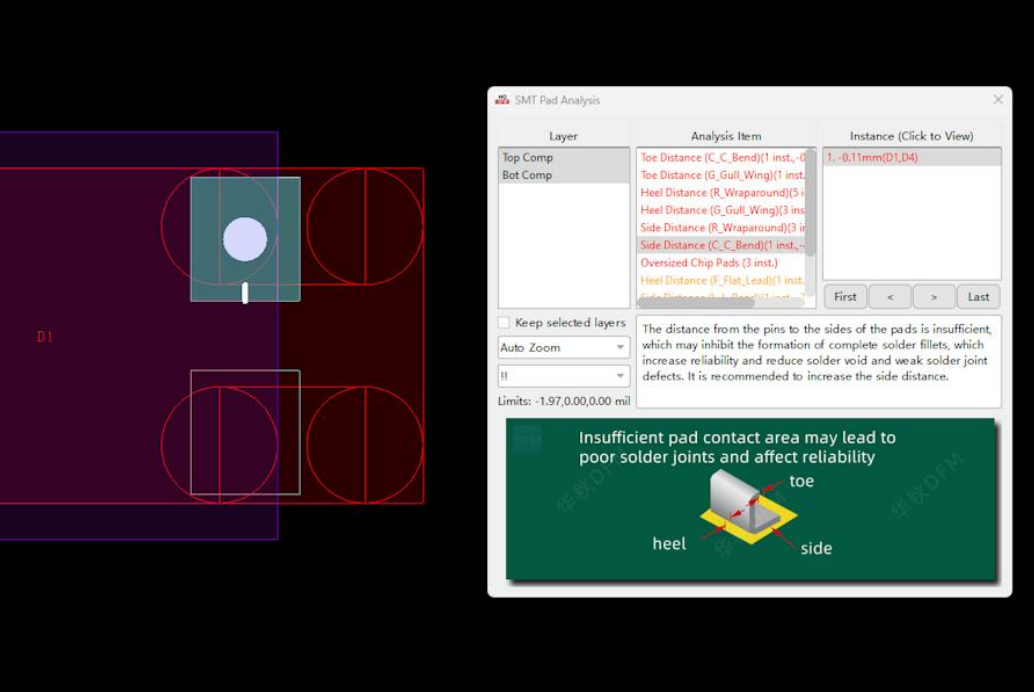Expand the '!!' severity dropdown
Viewport: 1034px width, 692px height.
[563, 376]
